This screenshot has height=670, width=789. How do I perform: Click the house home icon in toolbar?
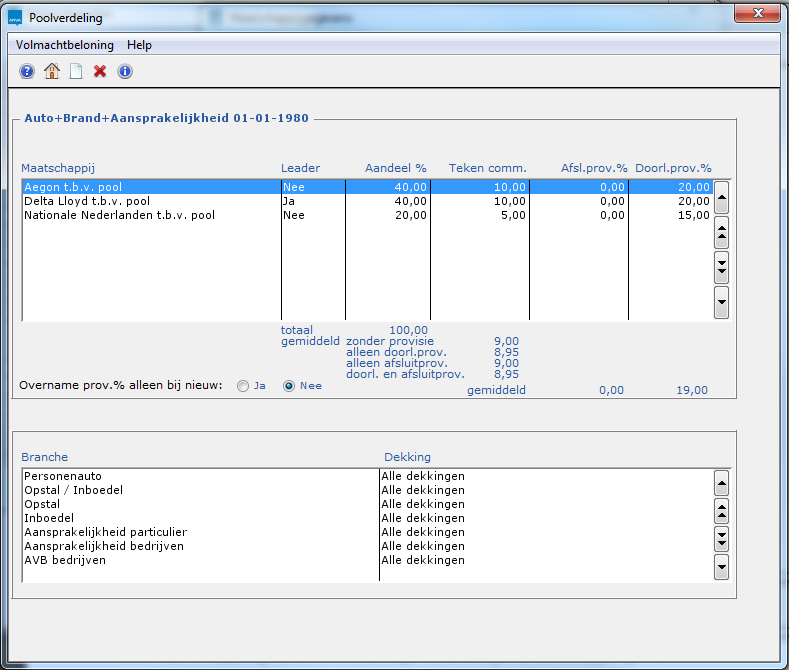(x=52, y=71)
